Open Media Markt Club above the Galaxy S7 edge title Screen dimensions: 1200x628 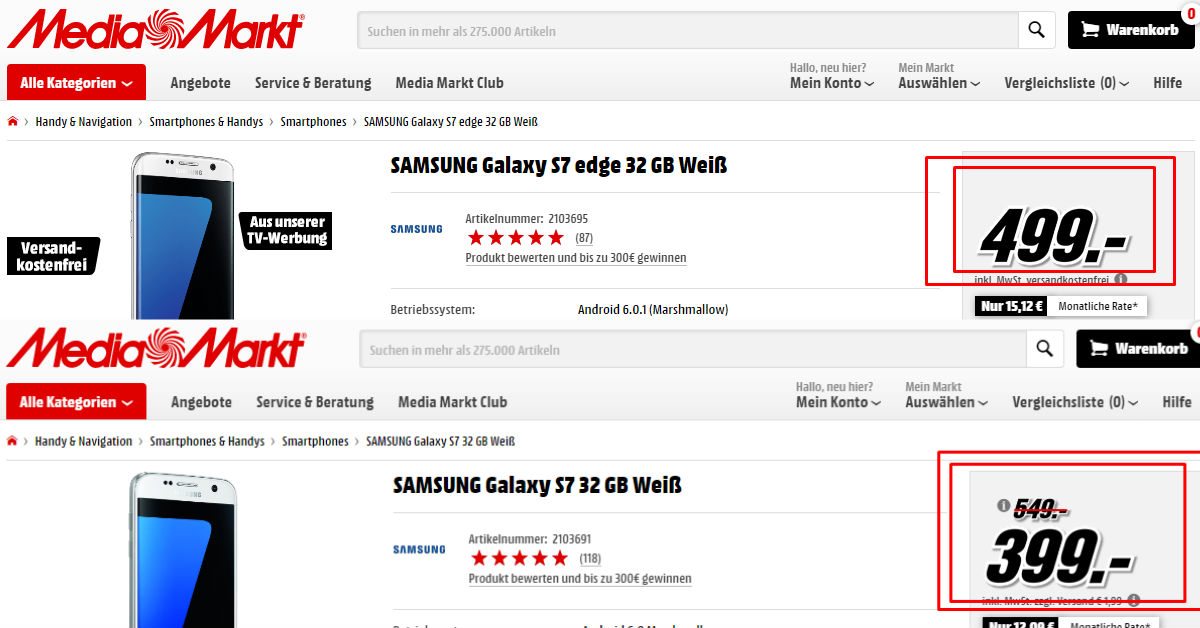[x=449, y=83]
